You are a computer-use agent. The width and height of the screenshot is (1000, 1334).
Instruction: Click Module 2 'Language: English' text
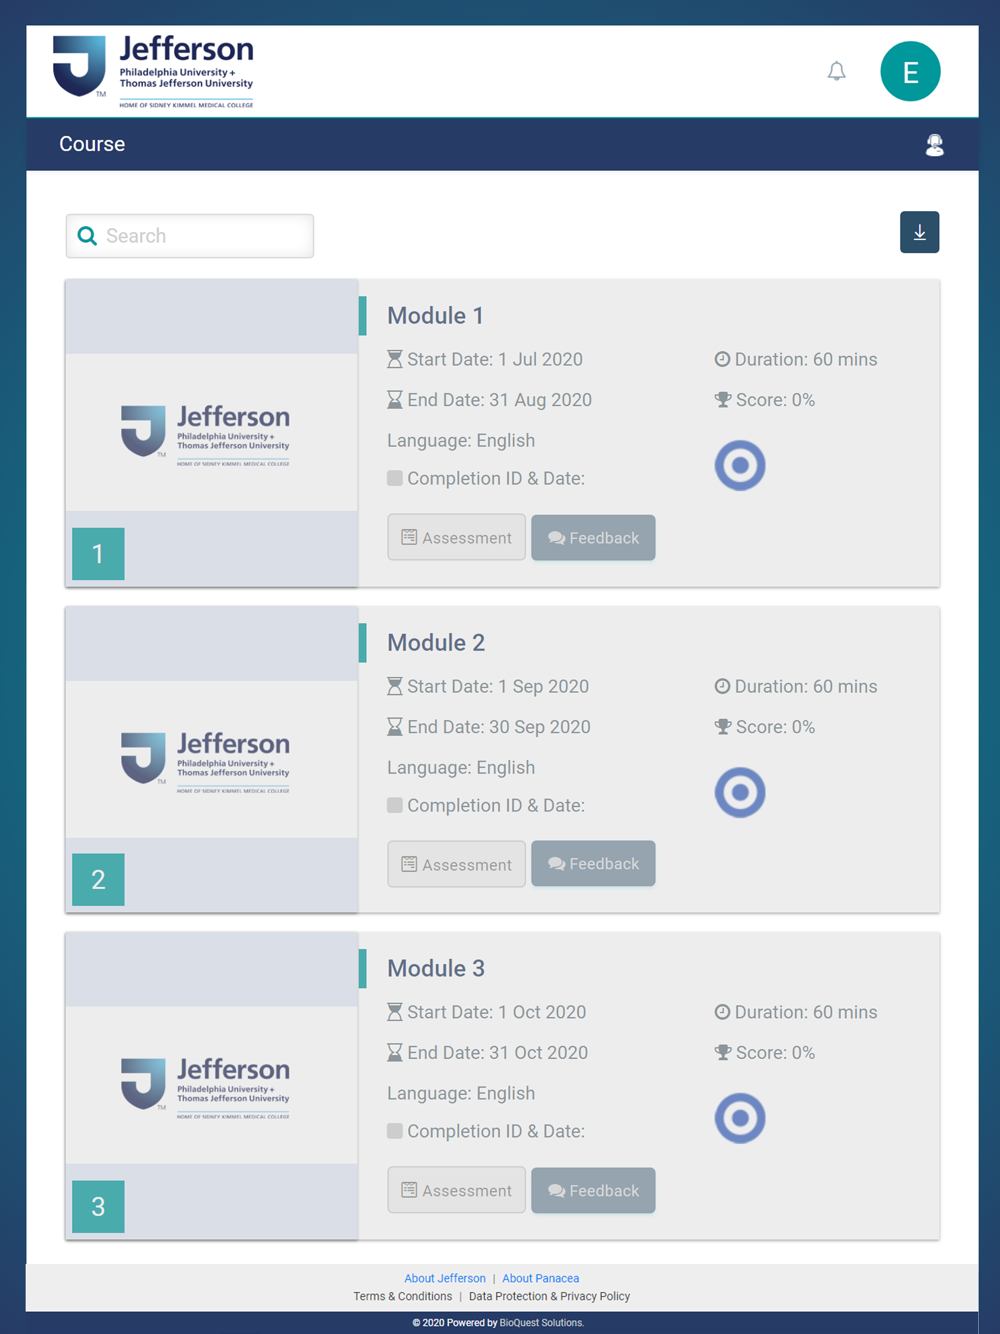point(461,768)
